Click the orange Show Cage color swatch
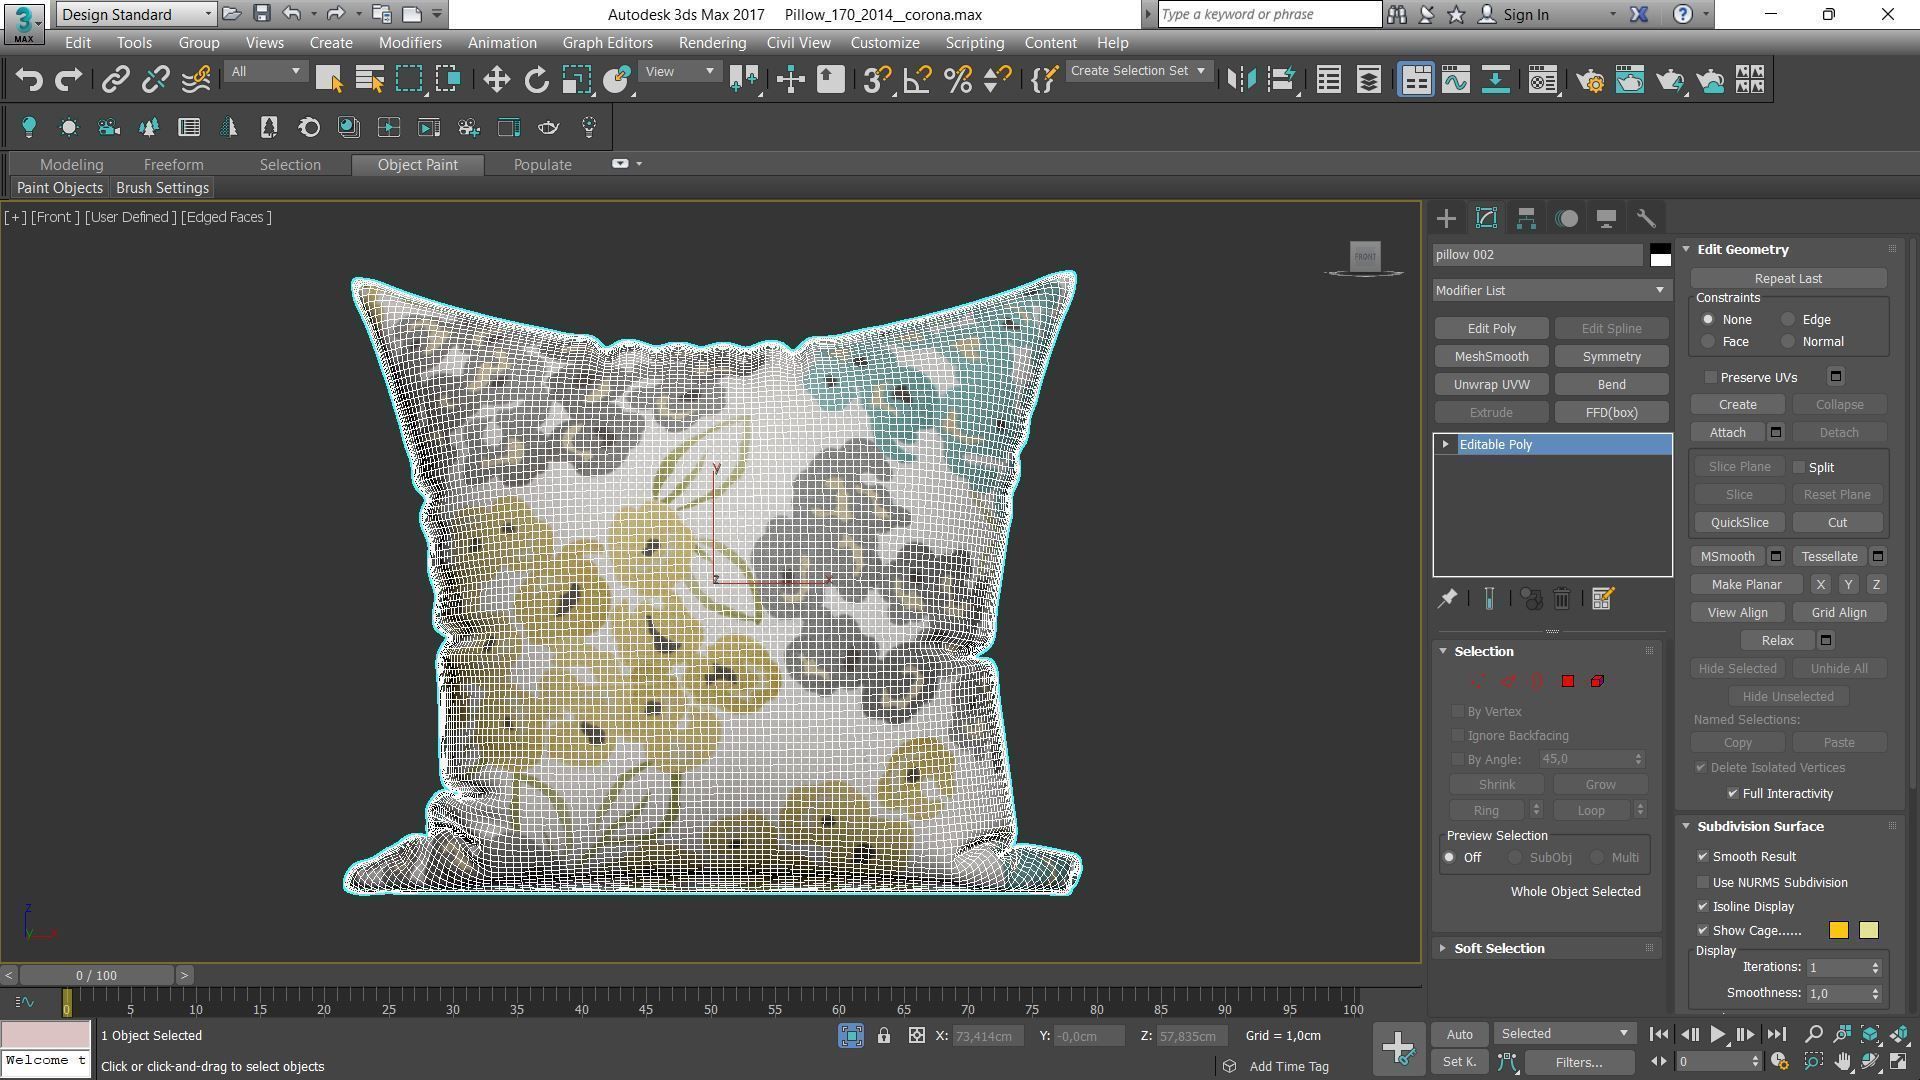 (x=1839, y=931)
